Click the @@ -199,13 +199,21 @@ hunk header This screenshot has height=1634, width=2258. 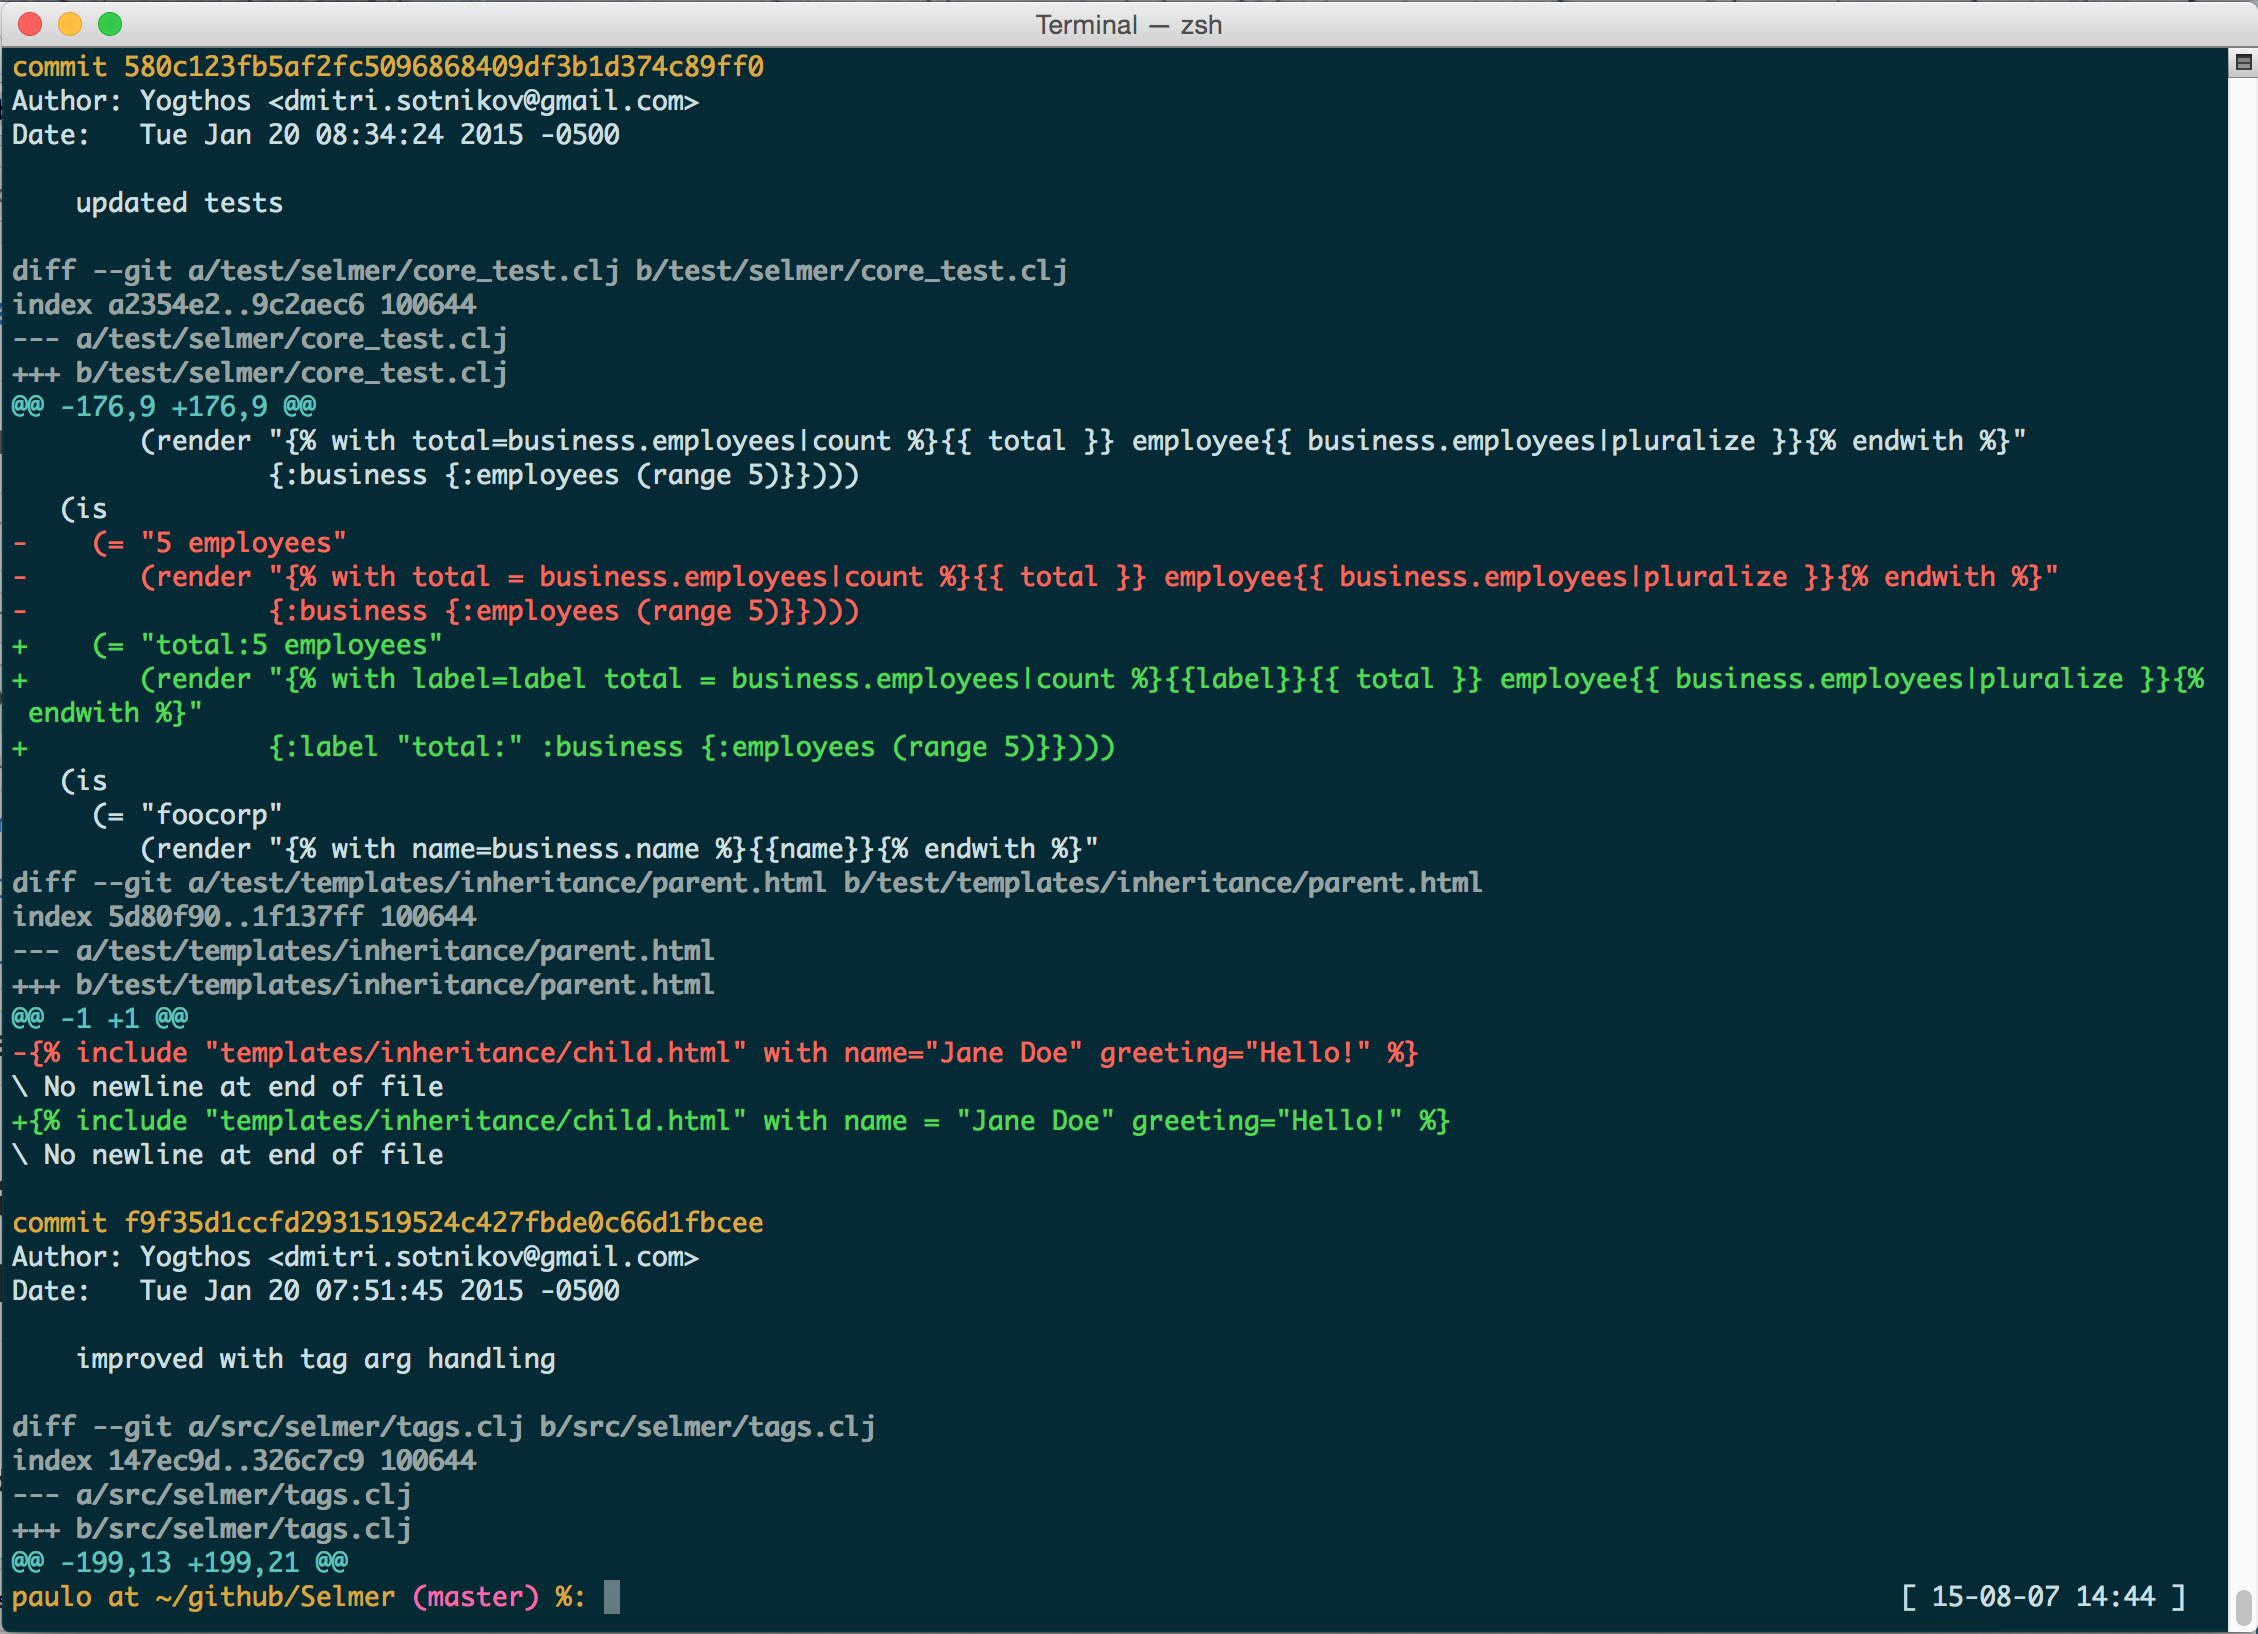[x=180, y=1562]
